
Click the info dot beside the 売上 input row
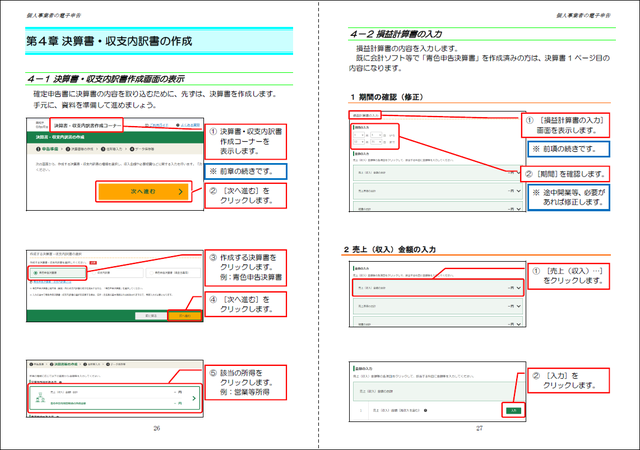point(425,410)
